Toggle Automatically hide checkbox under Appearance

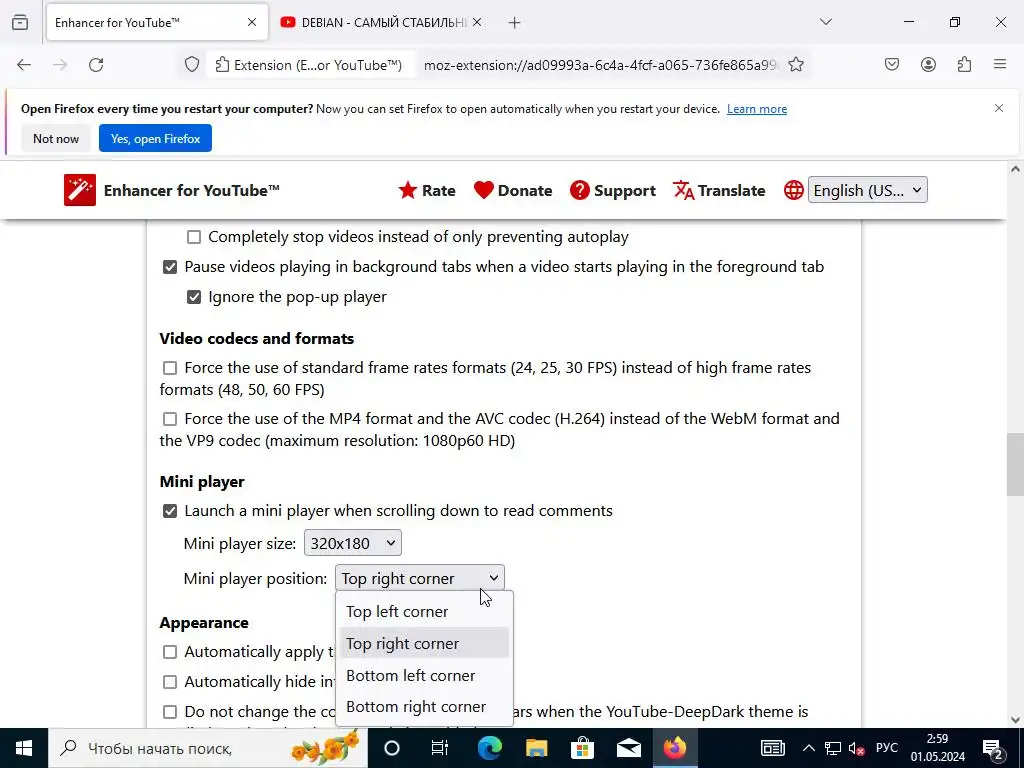click(x=170, y=682)
